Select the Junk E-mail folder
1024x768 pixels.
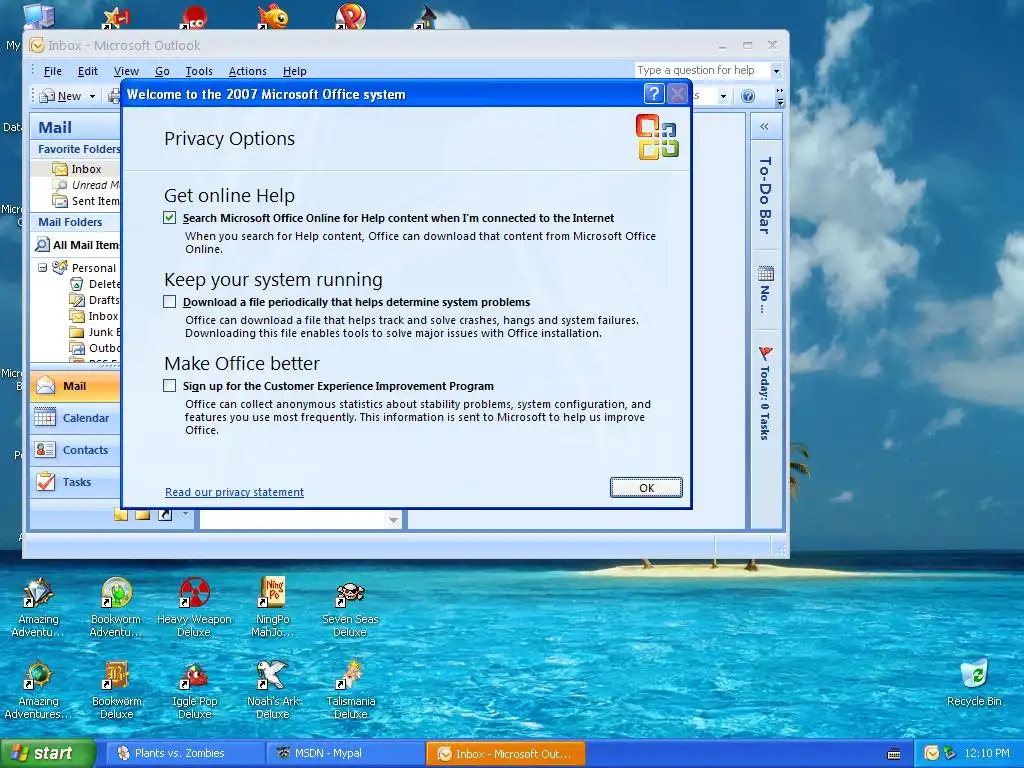[x=95, y=332]
